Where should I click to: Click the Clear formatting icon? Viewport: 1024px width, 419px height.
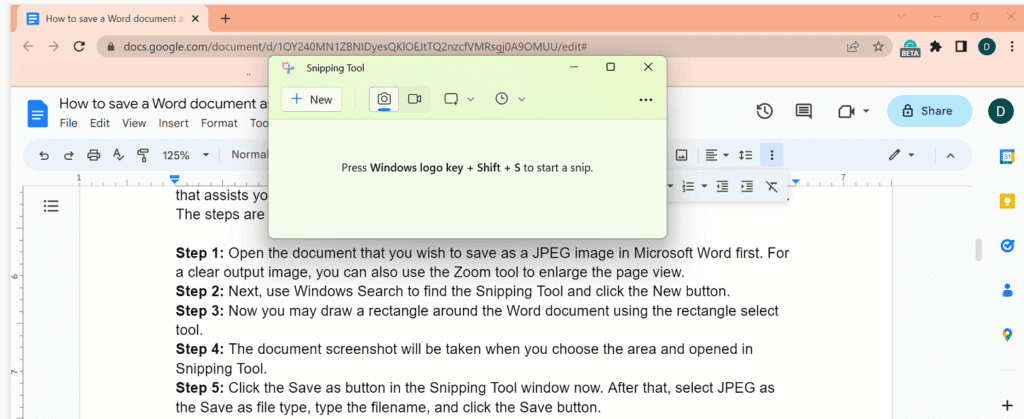(771, 187)
